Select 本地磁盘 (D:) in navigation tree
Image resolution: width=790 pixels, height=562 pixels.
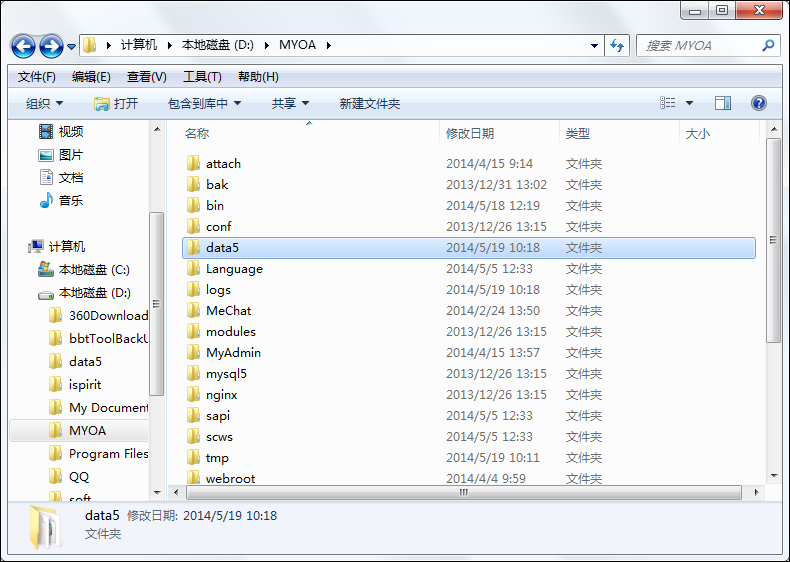click(x=84, y=293)
